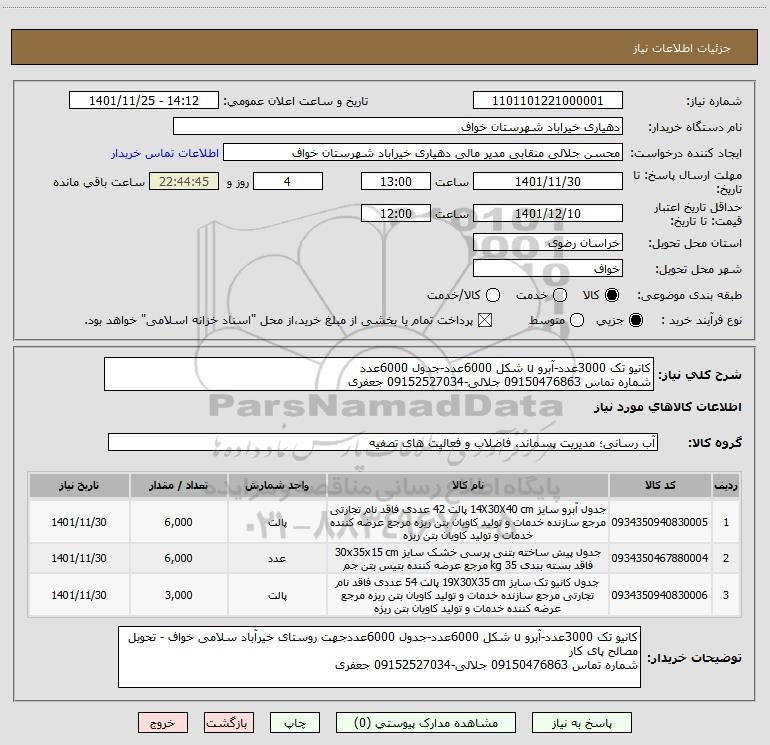
Task: Click row 3 date cell 1401/11/30
Action: pyautogui.click(x=79, y=595)
